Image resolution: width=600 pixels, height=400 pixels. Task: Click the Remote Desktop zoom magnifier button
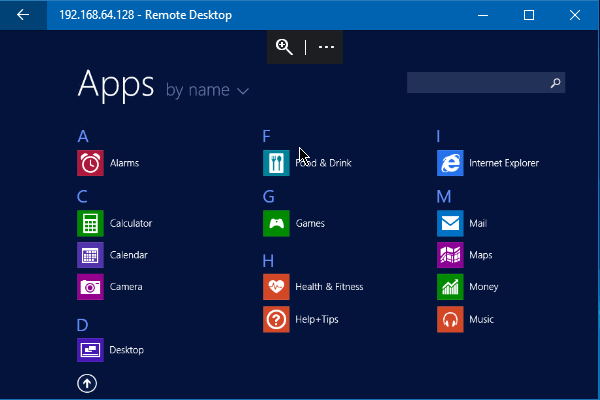285,47
